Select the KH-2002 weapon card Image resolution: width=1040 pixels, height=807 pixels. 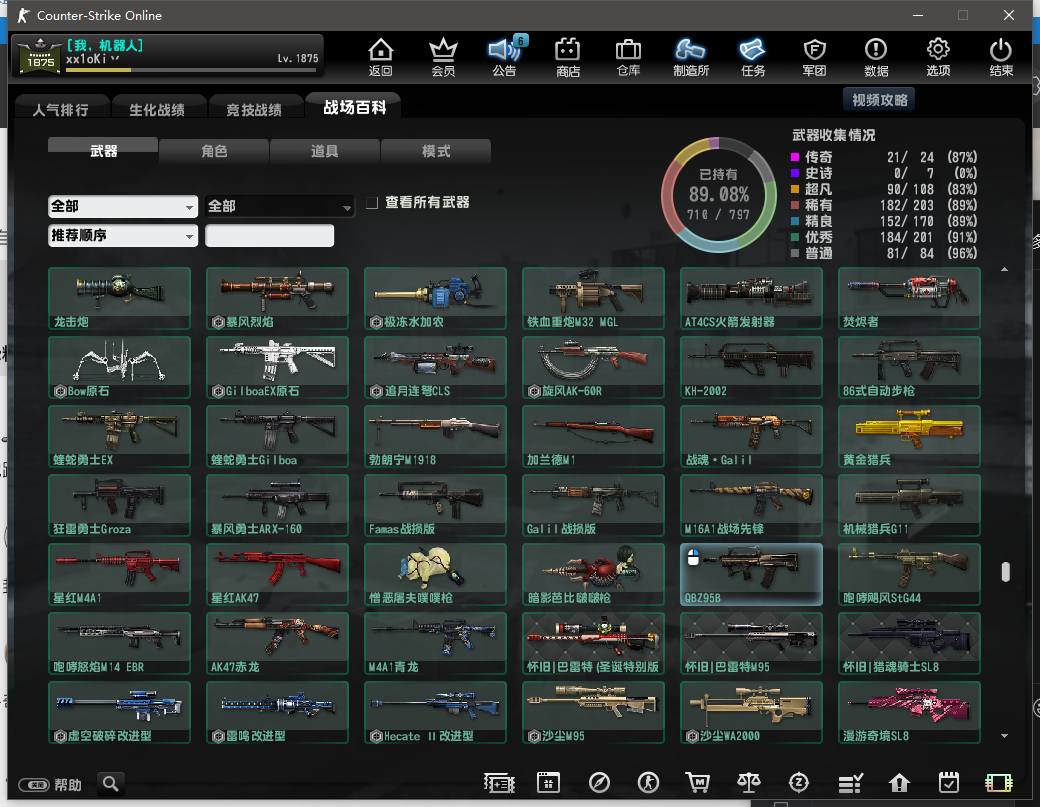[x=751, y=367]
